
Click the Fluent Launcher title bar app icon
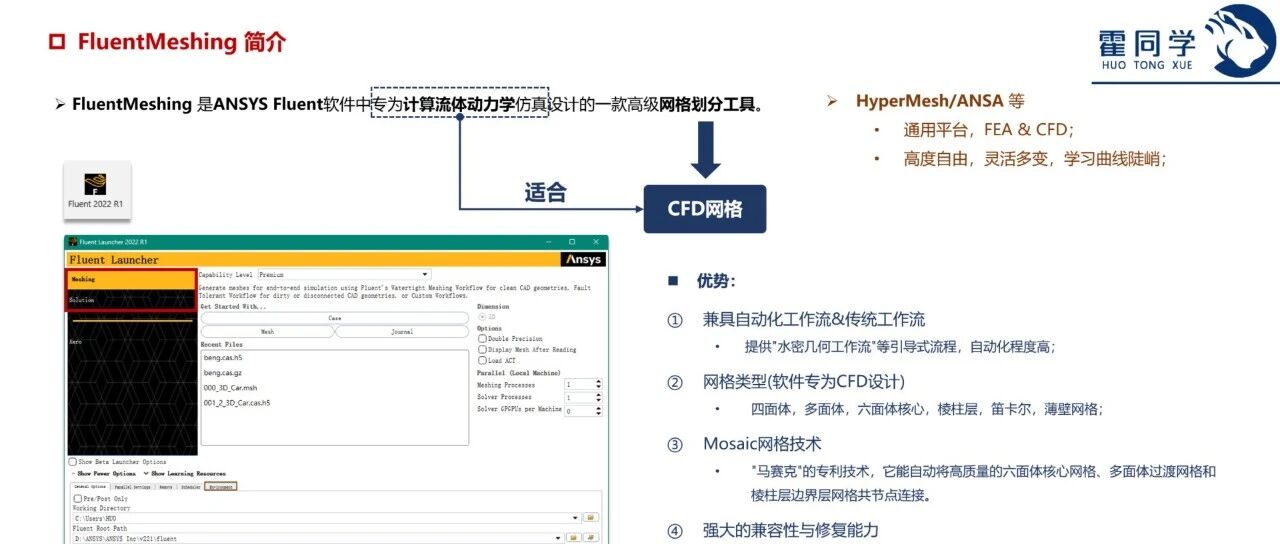[x=71, y=242]
